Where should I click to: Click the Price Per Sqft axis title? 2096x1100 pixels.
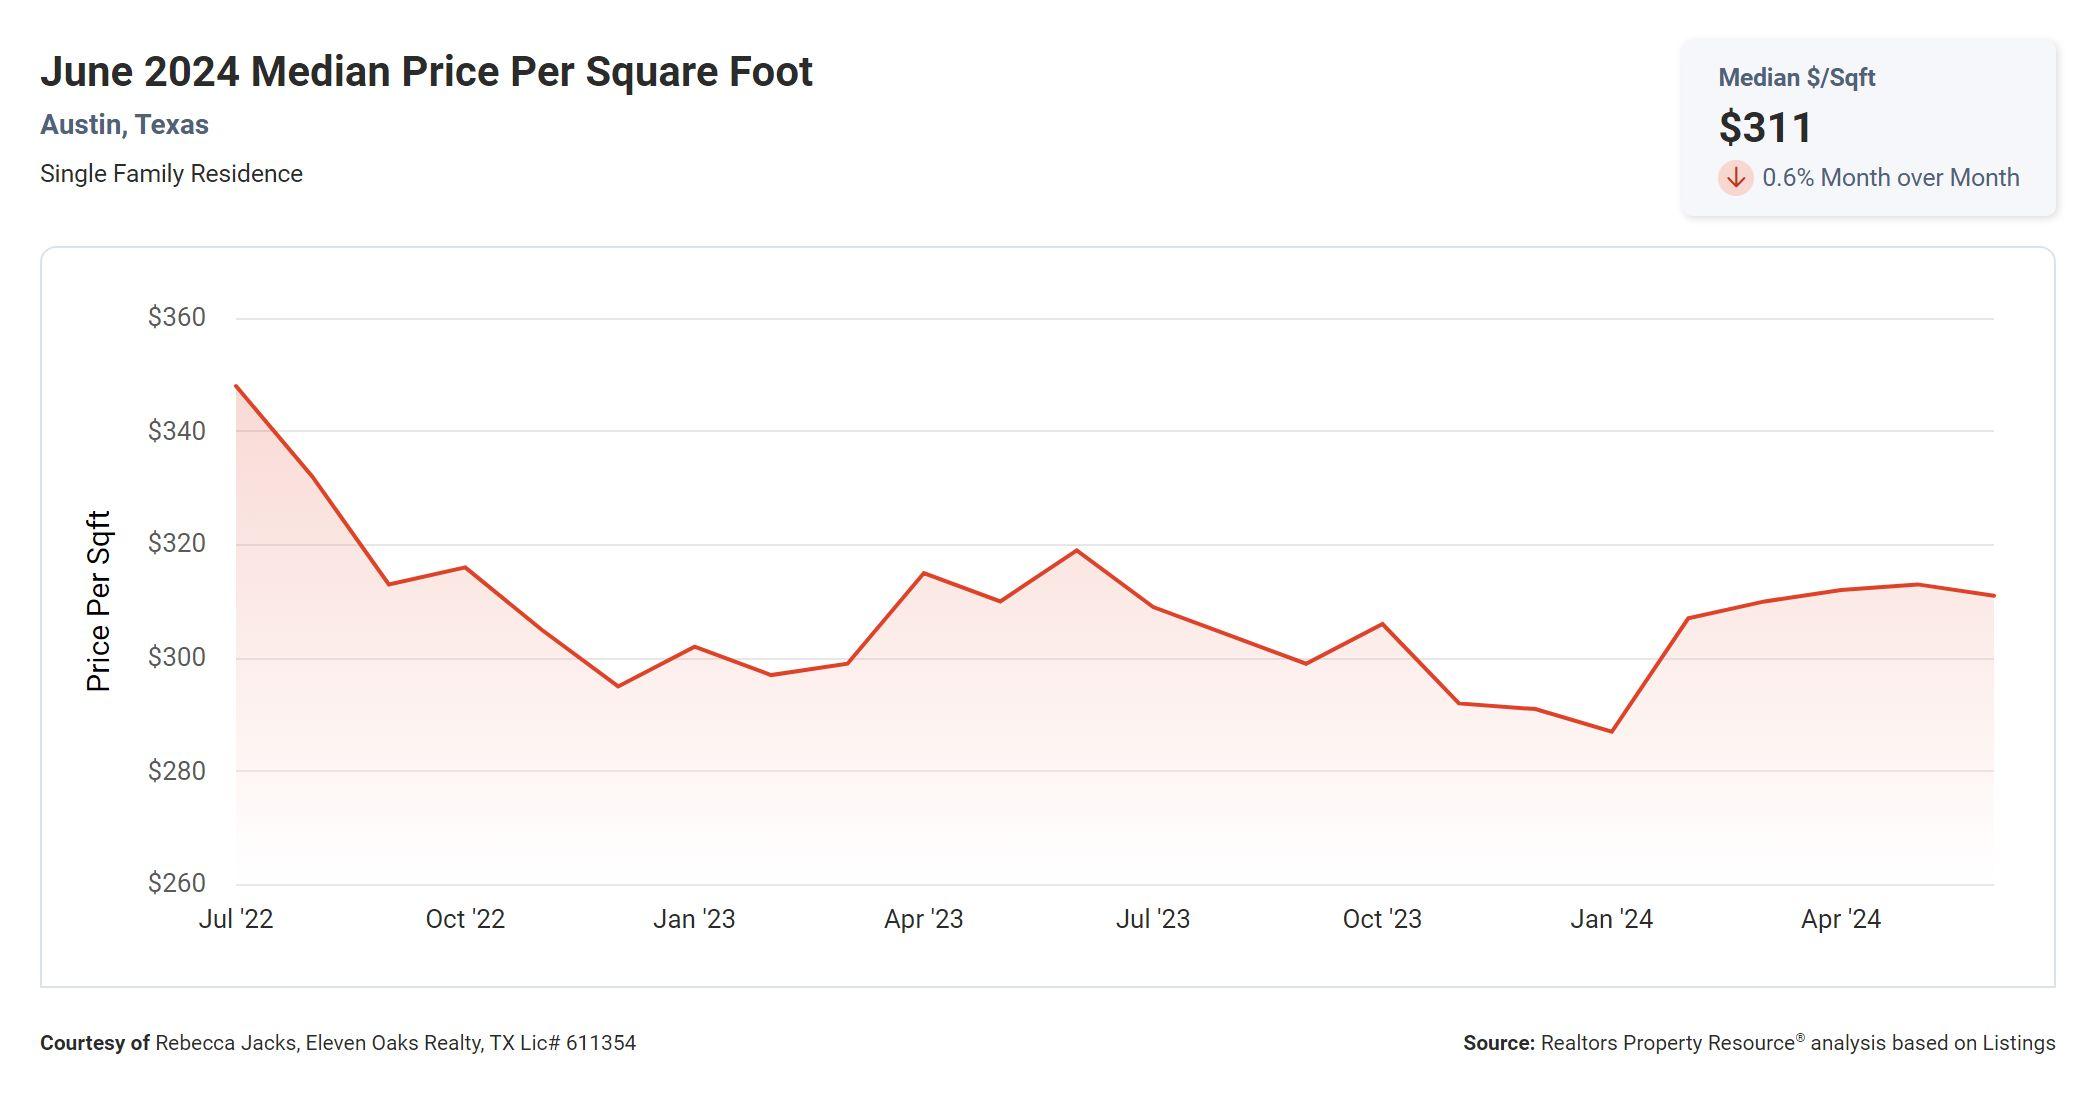pos(98,601)
